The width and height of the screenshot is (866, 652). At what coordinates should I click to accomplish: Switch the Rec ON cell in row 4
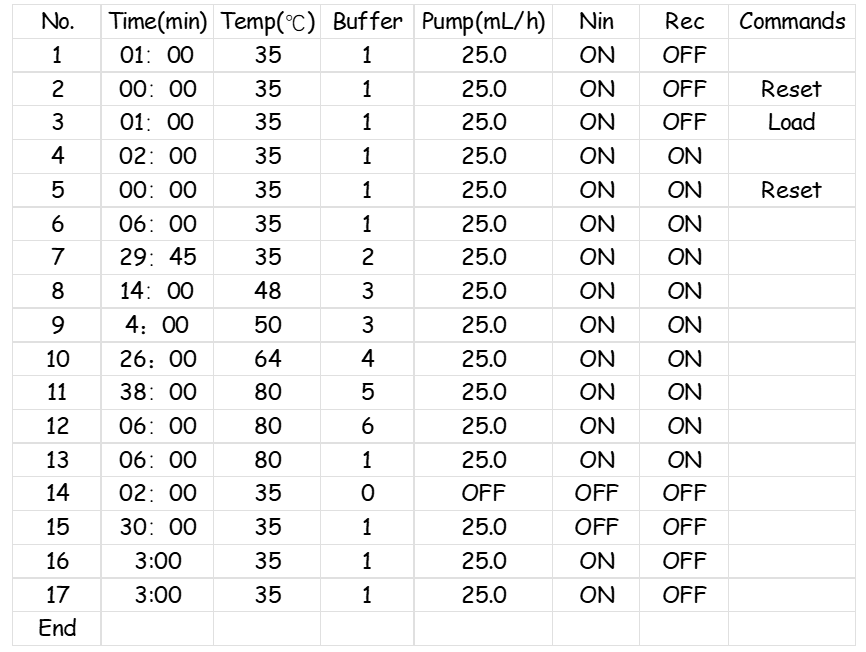[x=684, y=156]
